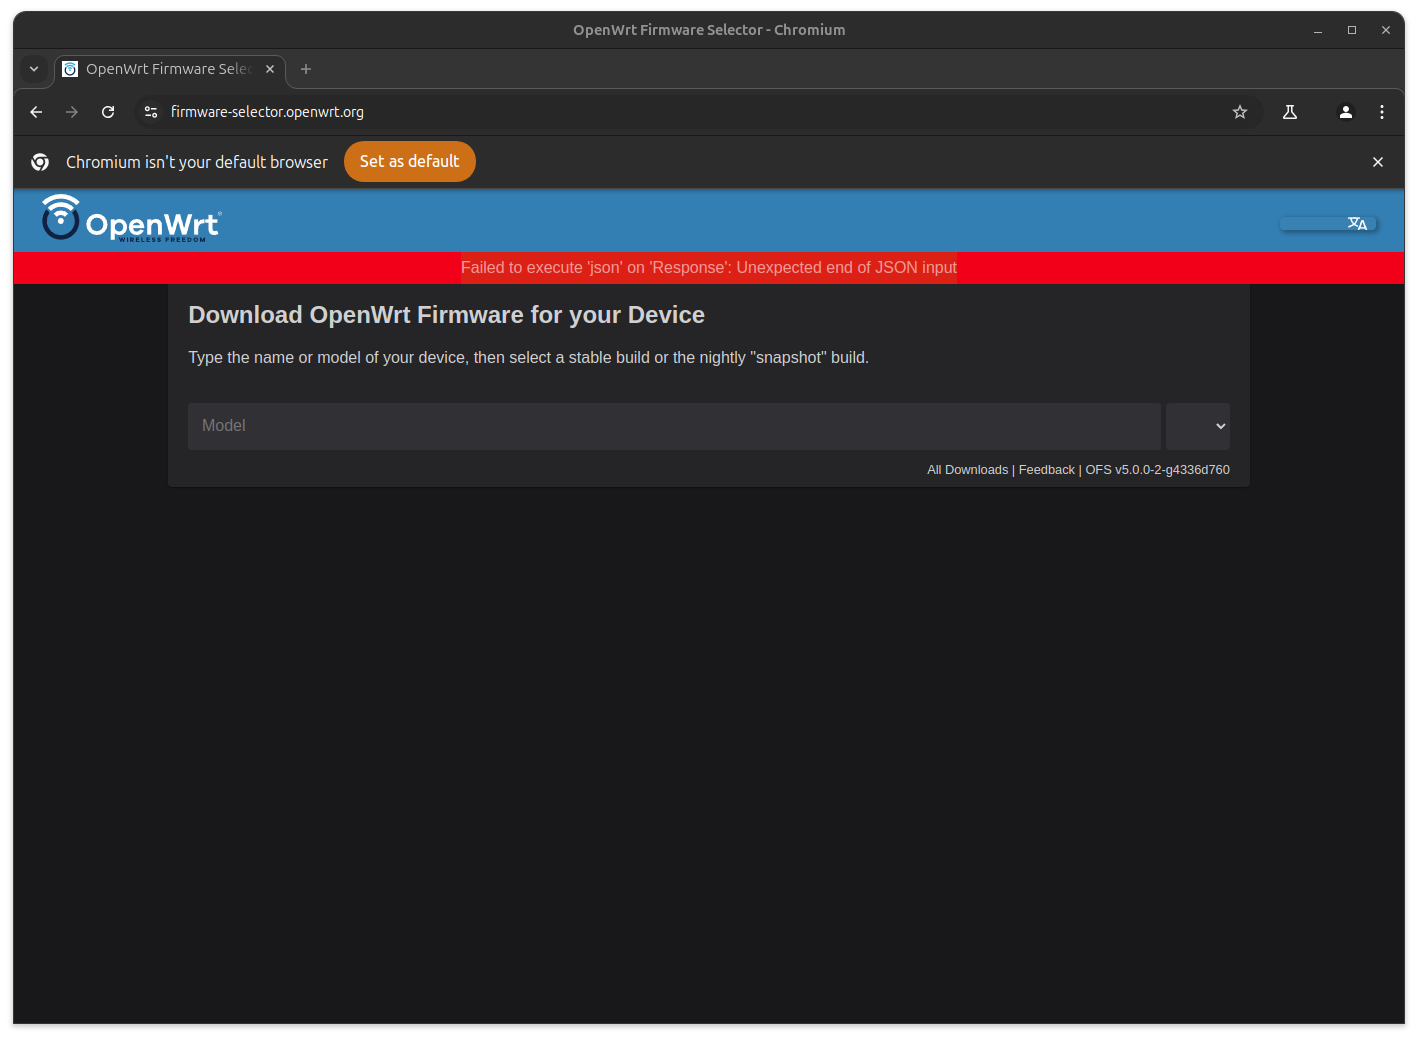Click the Chromium icon in notification bar
1418x1040 pixels.
click(40, 162)
